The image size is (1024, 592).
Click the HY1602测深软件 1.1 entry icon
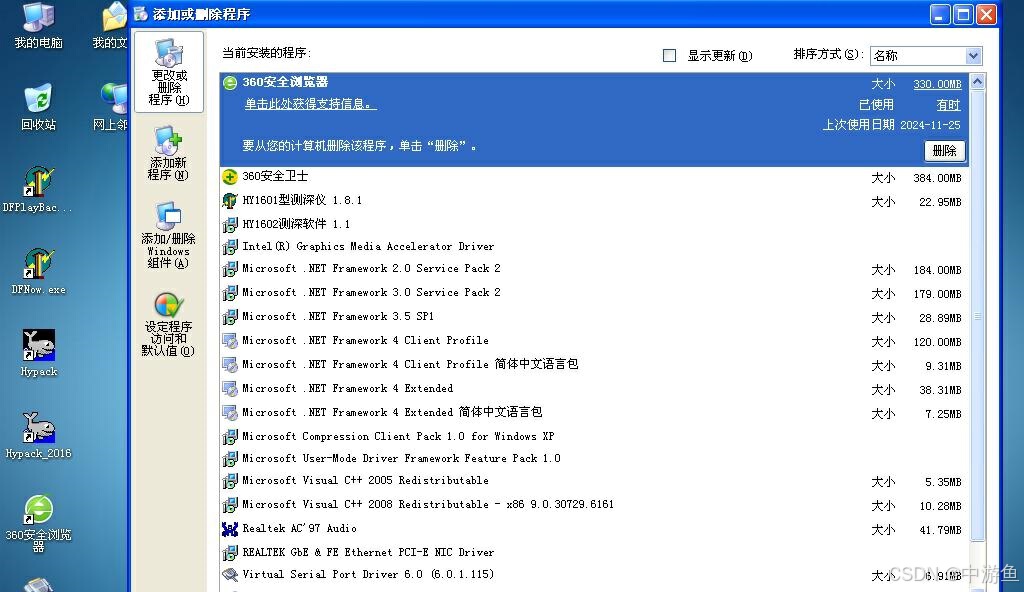pyautogui.click(x=230, y=225)
